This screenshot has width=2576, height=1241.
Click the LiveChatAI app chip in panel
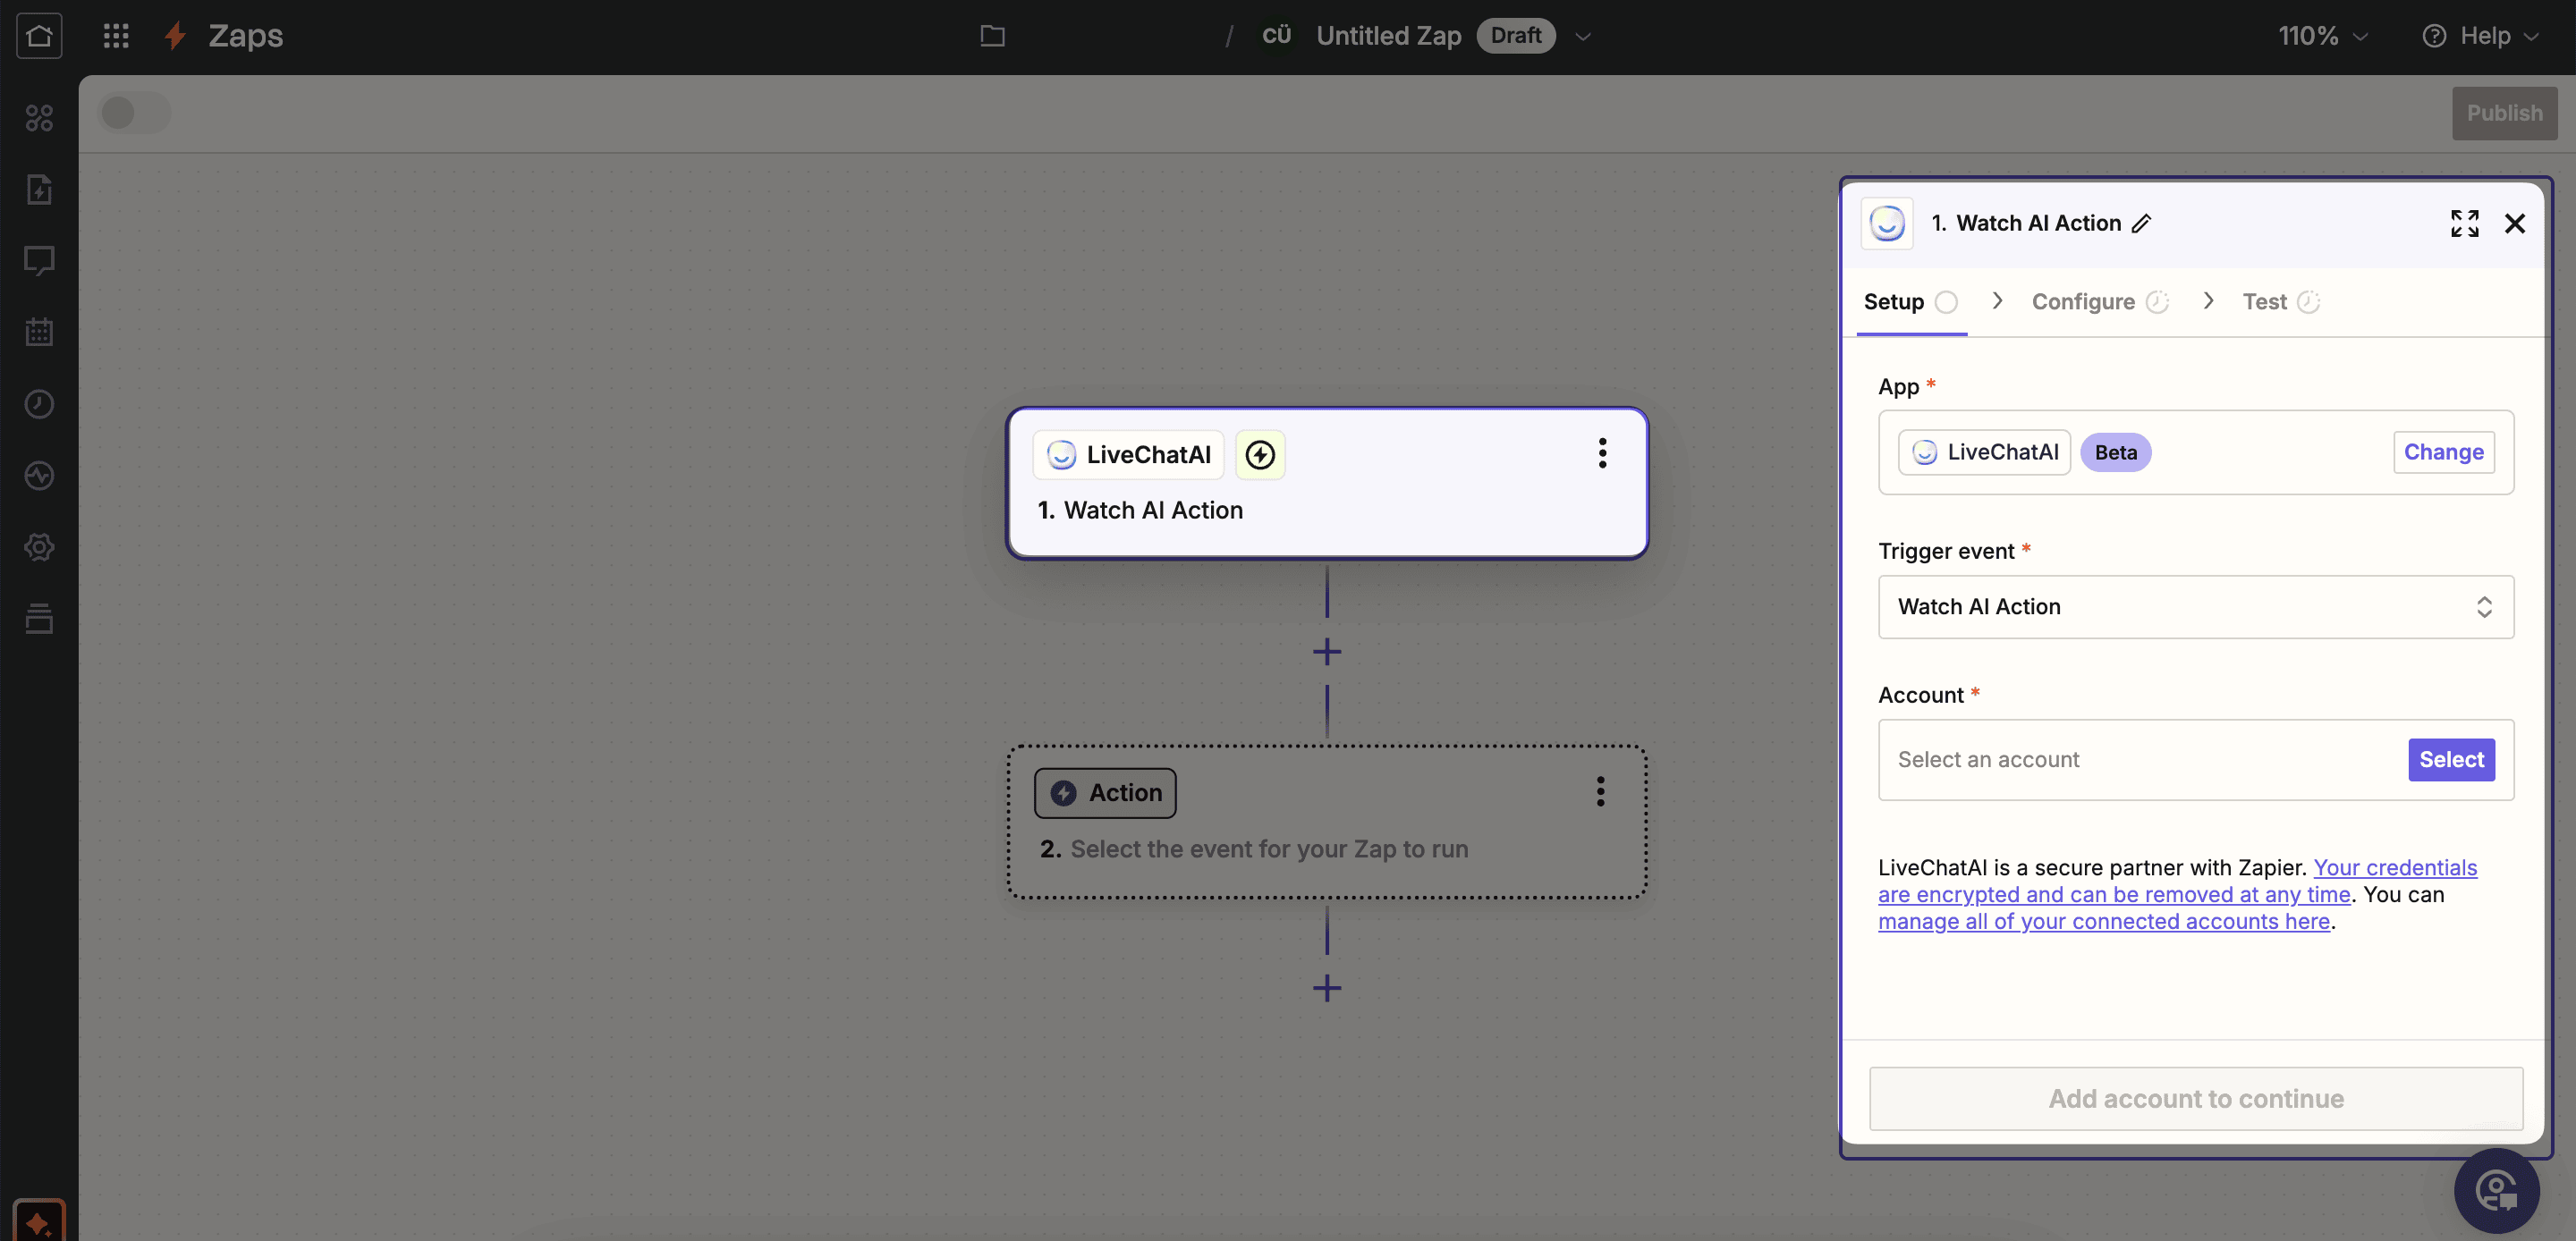[x=1984, y=452]
